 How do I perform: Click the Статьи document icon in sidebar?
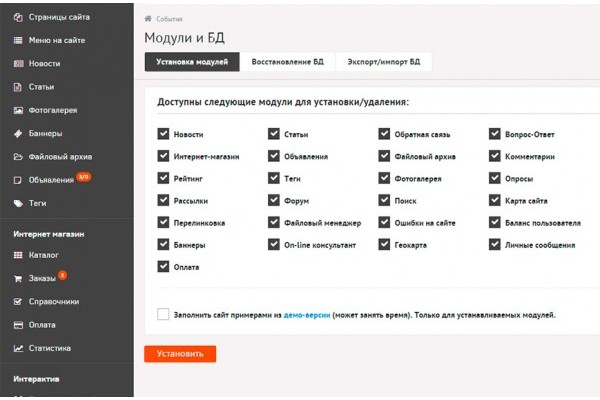(18, 87)
